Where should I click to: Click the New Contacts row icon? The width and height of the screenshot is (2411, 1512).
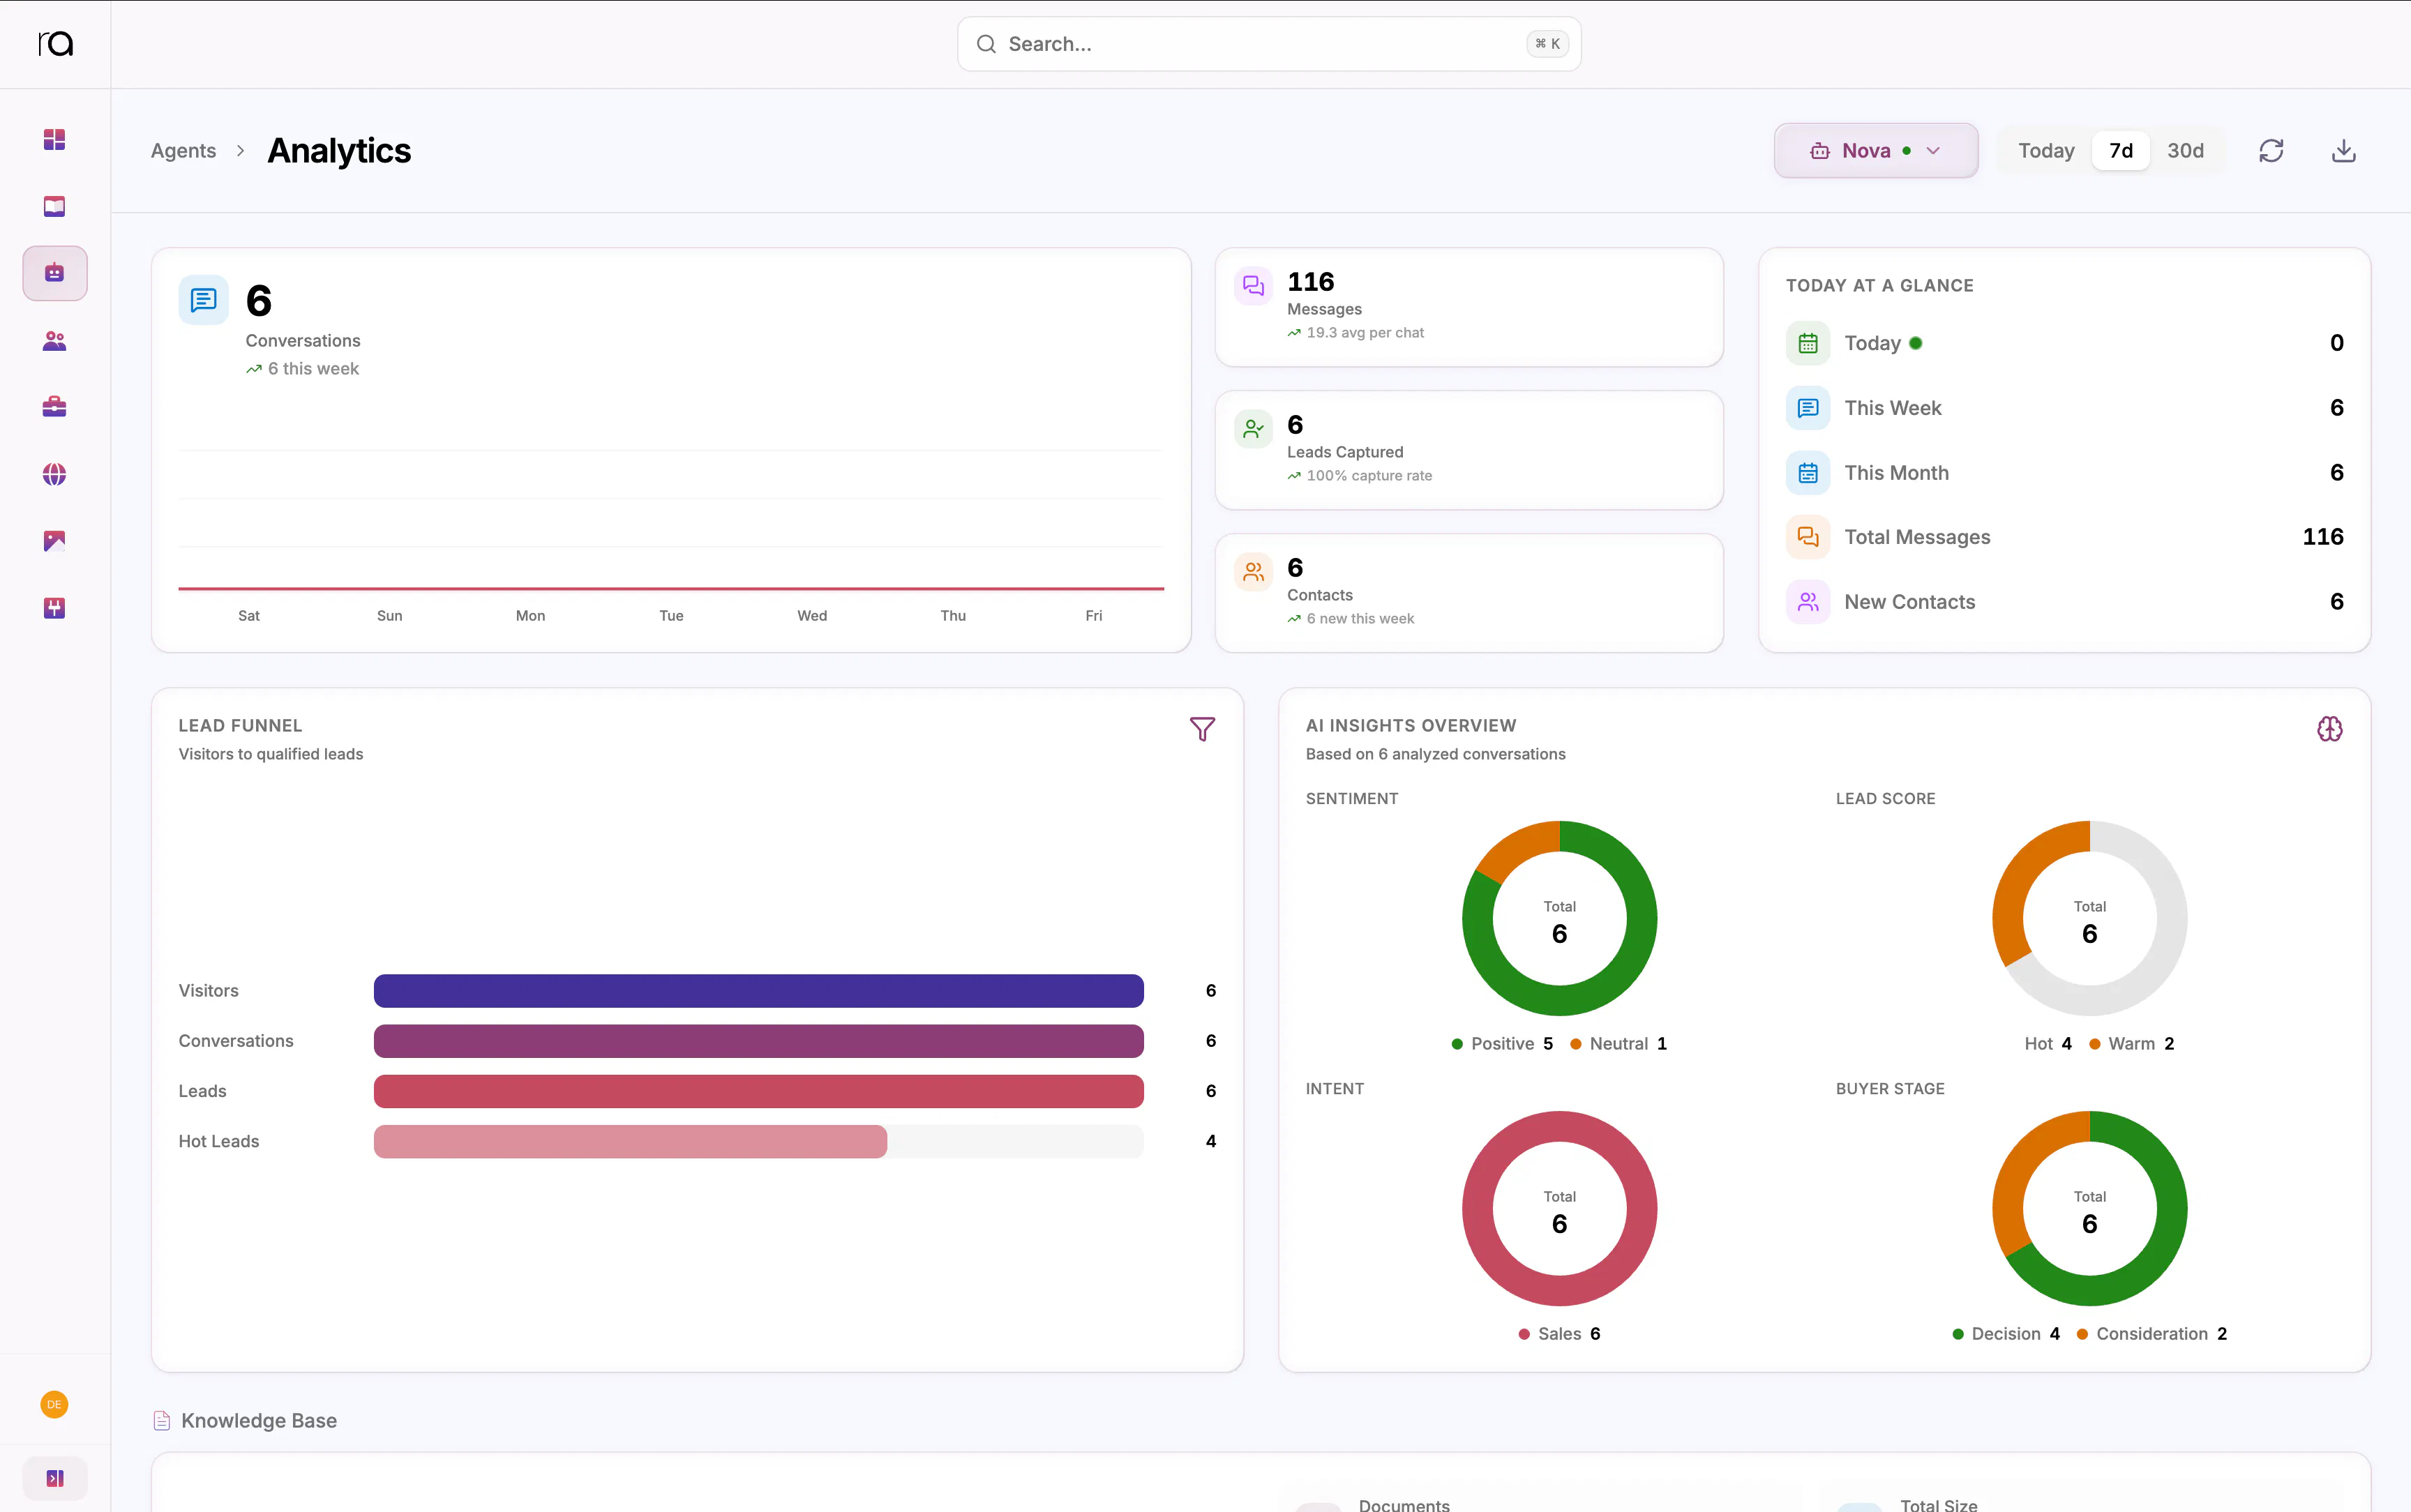1808,602
